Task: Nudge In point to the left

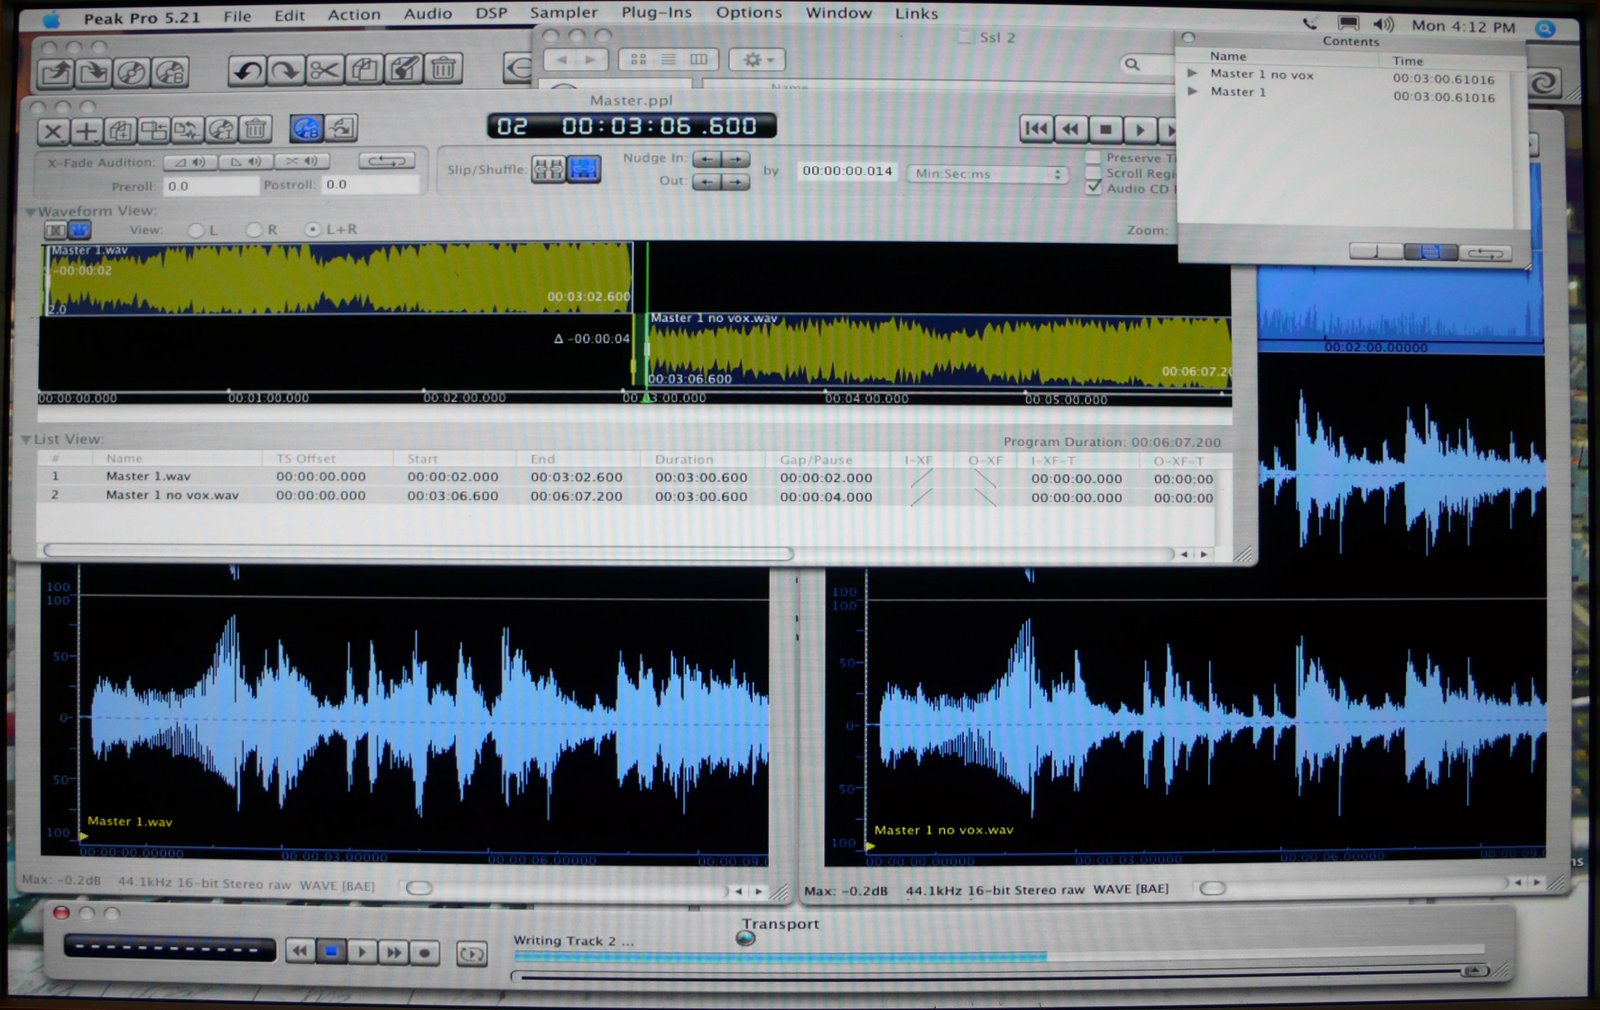Action: point(706,159)
